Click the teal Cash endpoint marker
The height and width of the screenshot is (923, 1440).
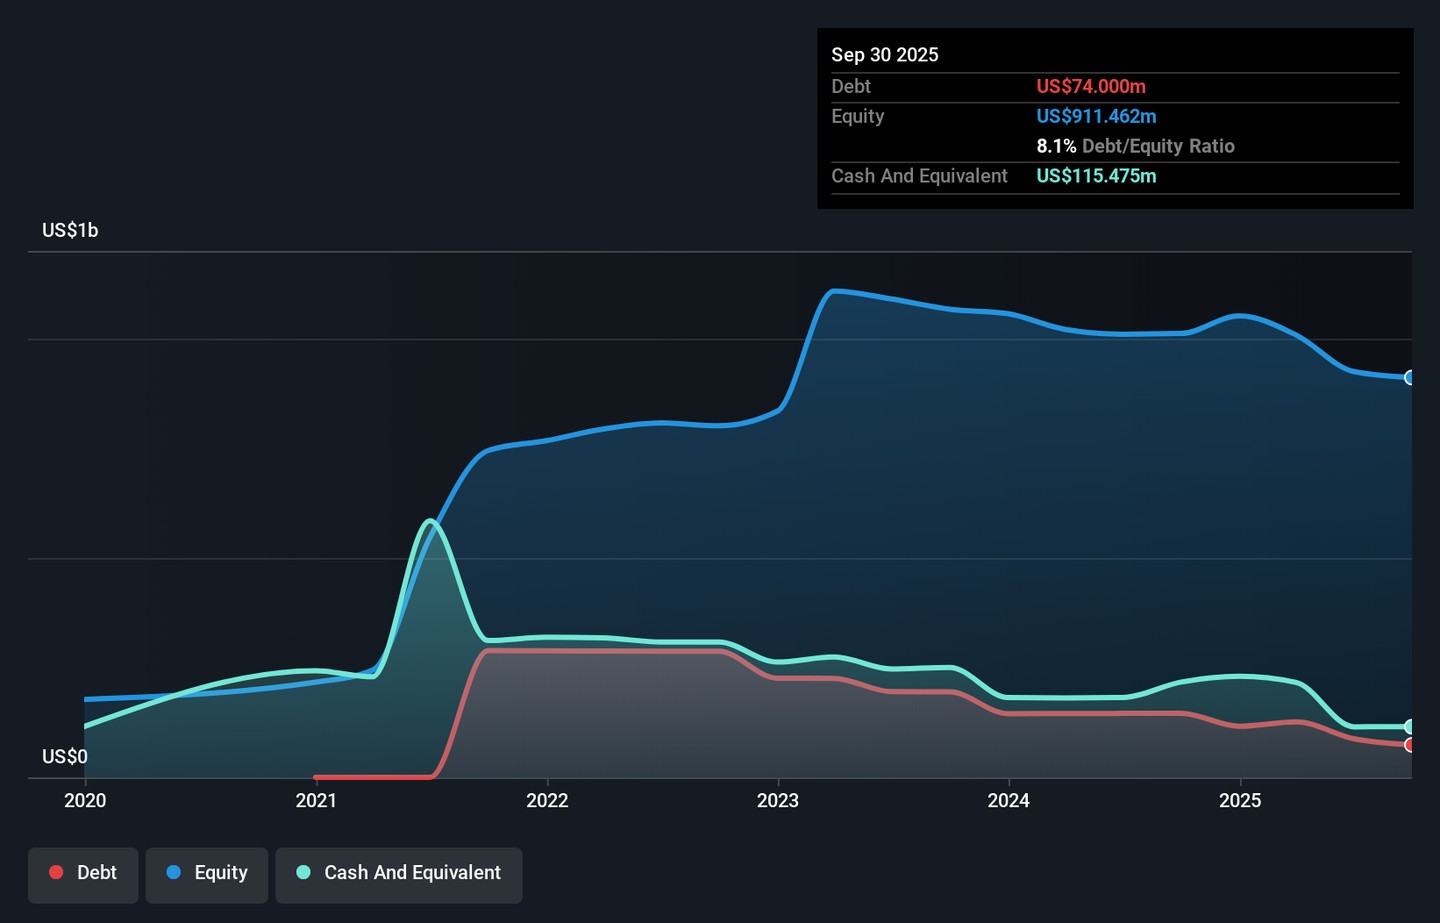tap(1410, 727)
